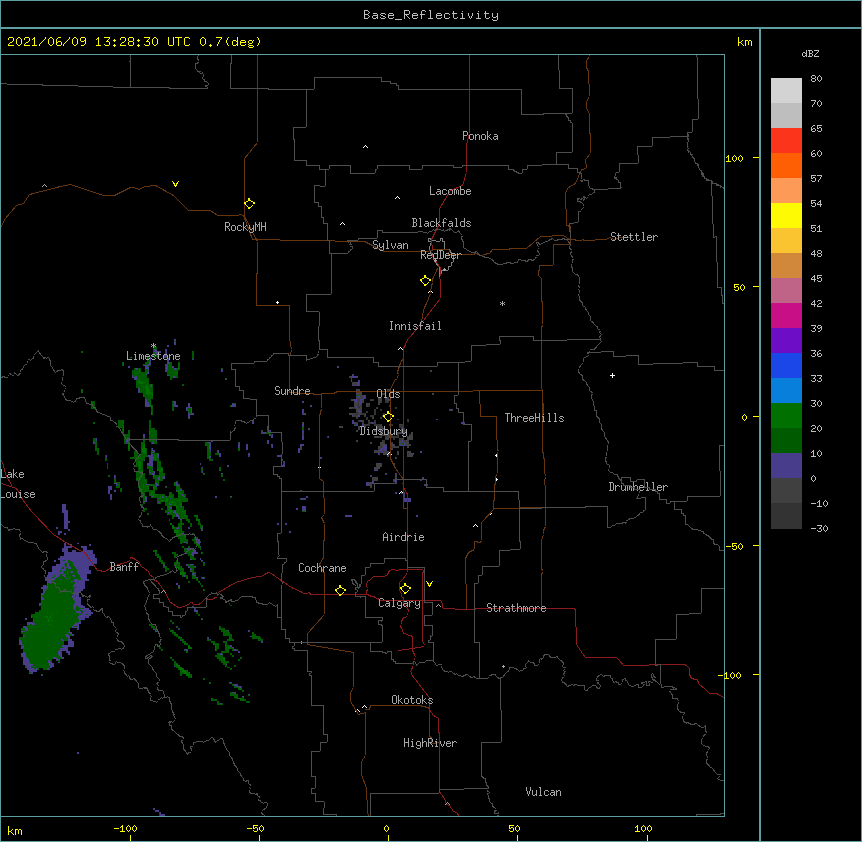Click the yellow marker below Cochrane
The height and width of the screenshot is (842, 862).
[340, 590]
